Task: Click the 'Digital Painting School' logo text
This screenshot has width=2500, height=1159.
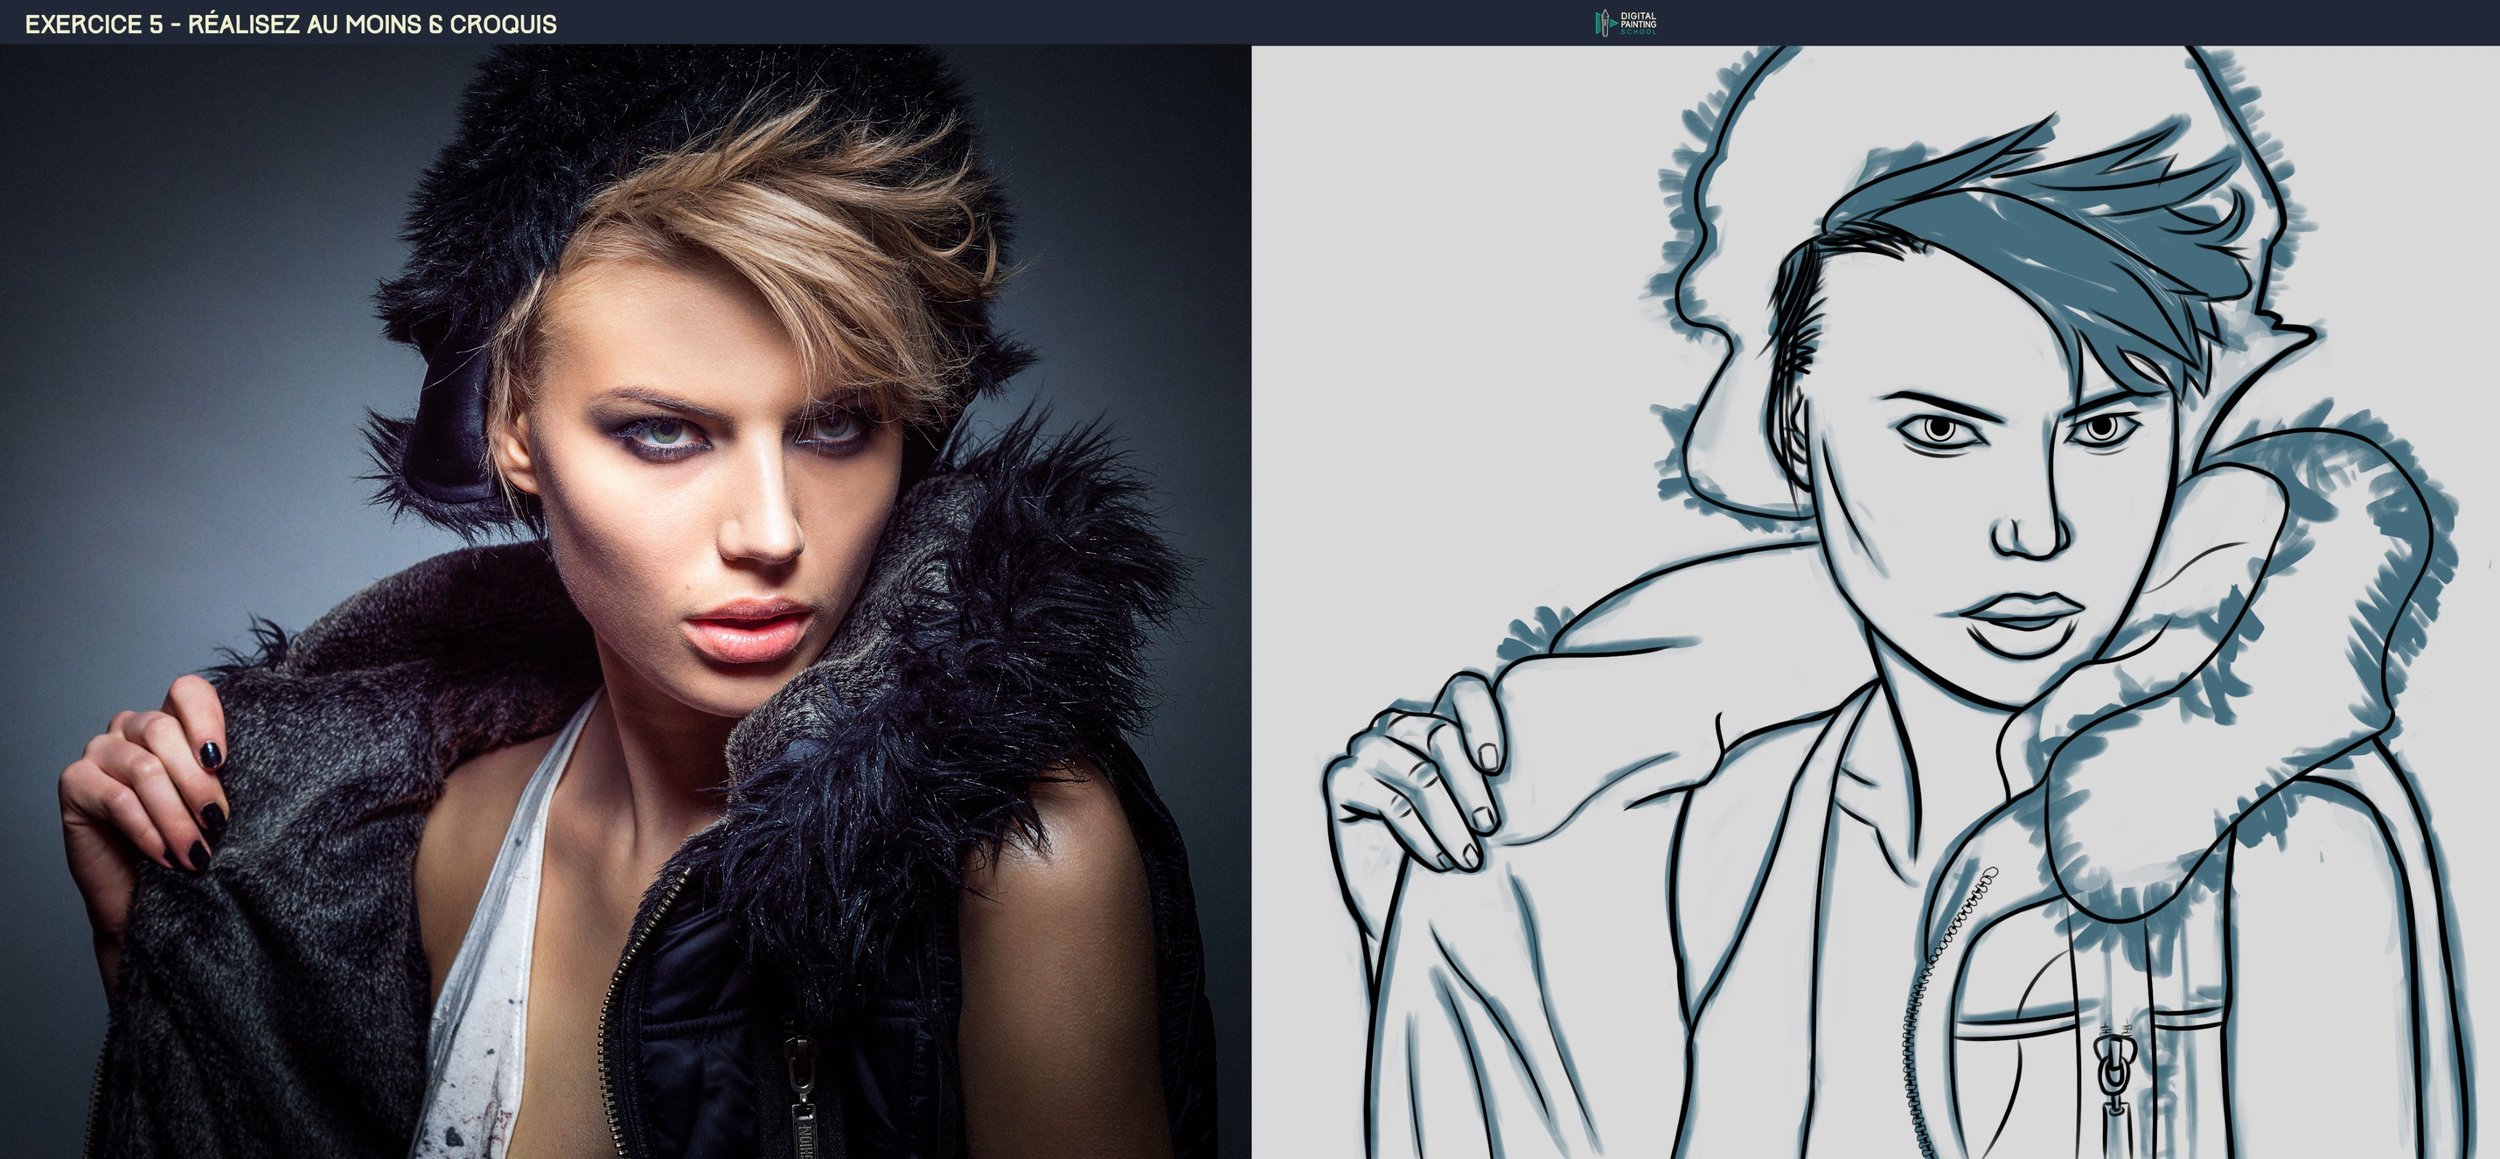Action: (1639, 23)
